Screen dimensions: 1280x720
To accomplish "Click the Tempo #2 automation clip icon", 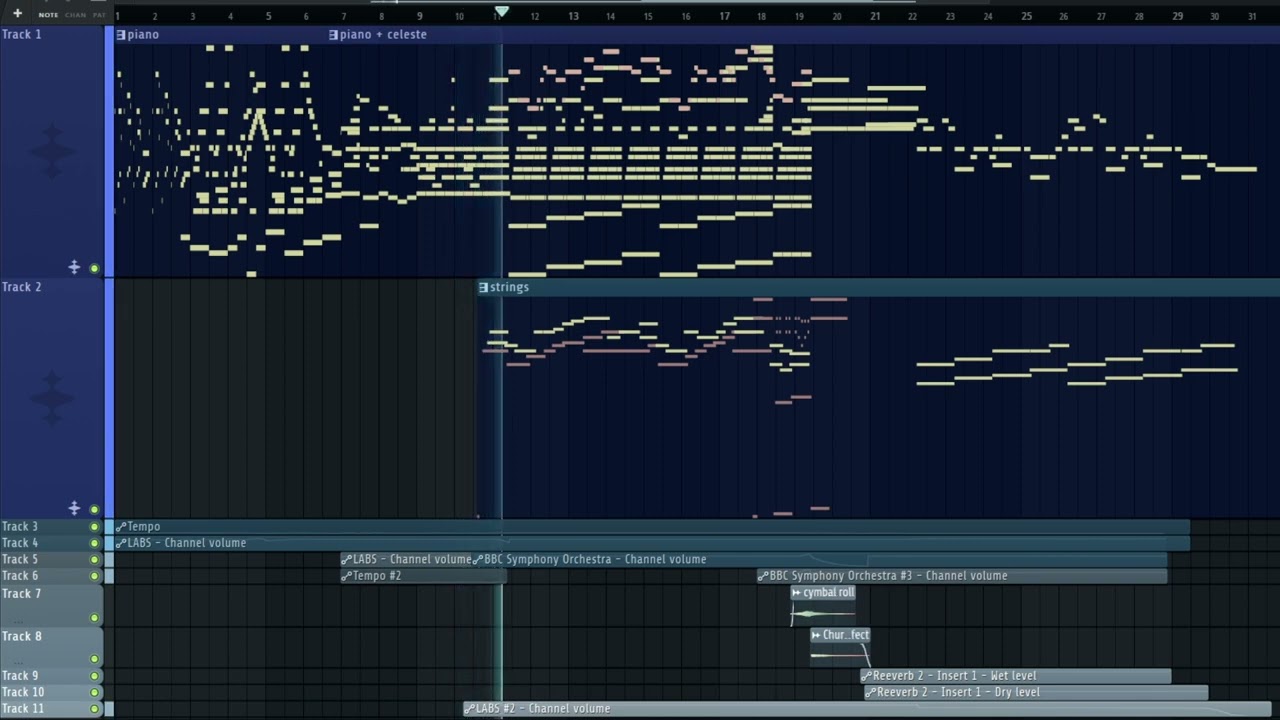I will tap(346, 576).
